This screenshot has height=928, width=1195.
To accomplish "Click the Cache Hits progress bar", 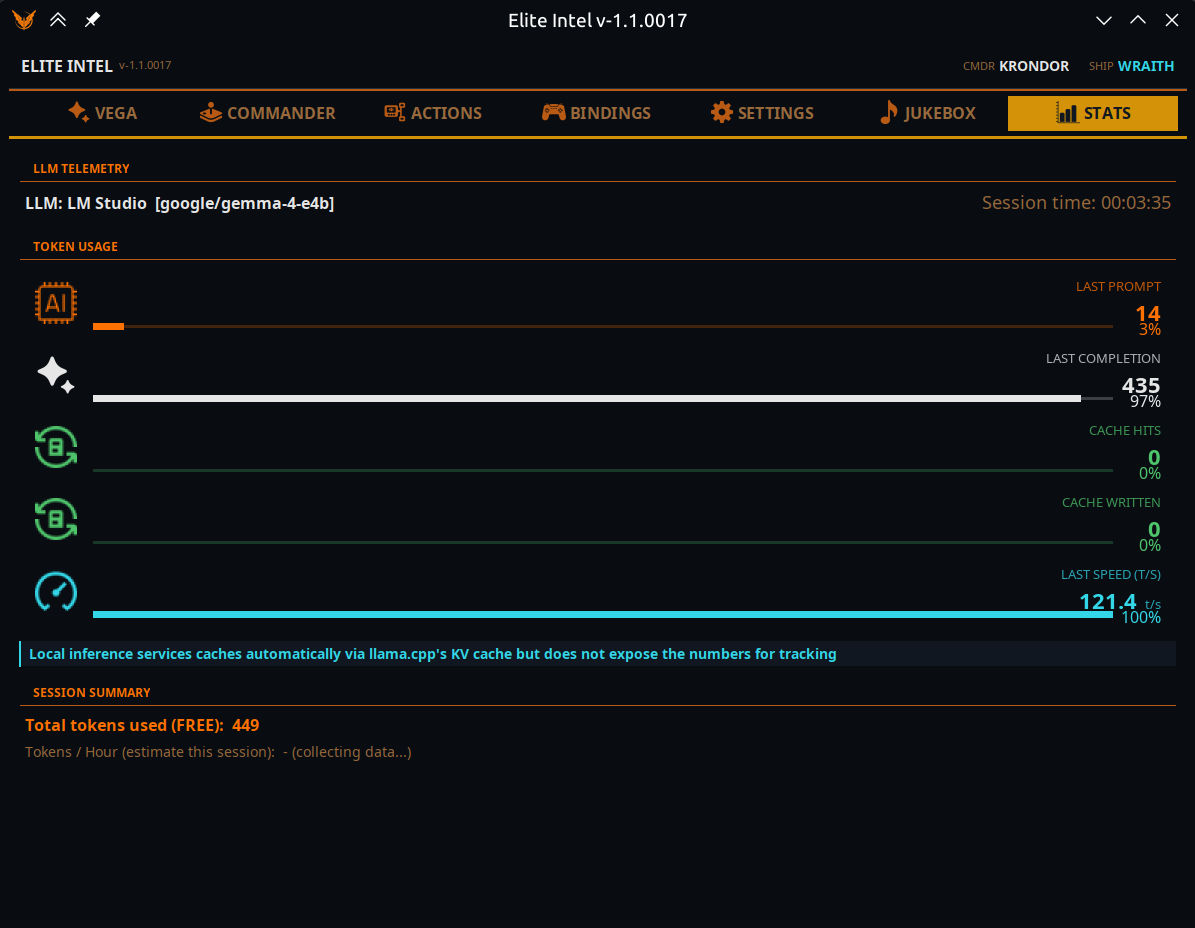I will pyautogui.click(x=603, y=470).
